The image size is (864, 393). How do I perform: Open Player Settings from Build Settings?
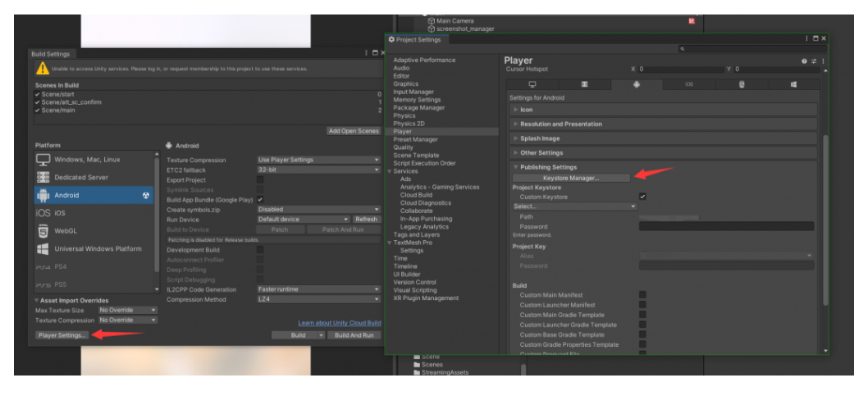tap(62, 335)
